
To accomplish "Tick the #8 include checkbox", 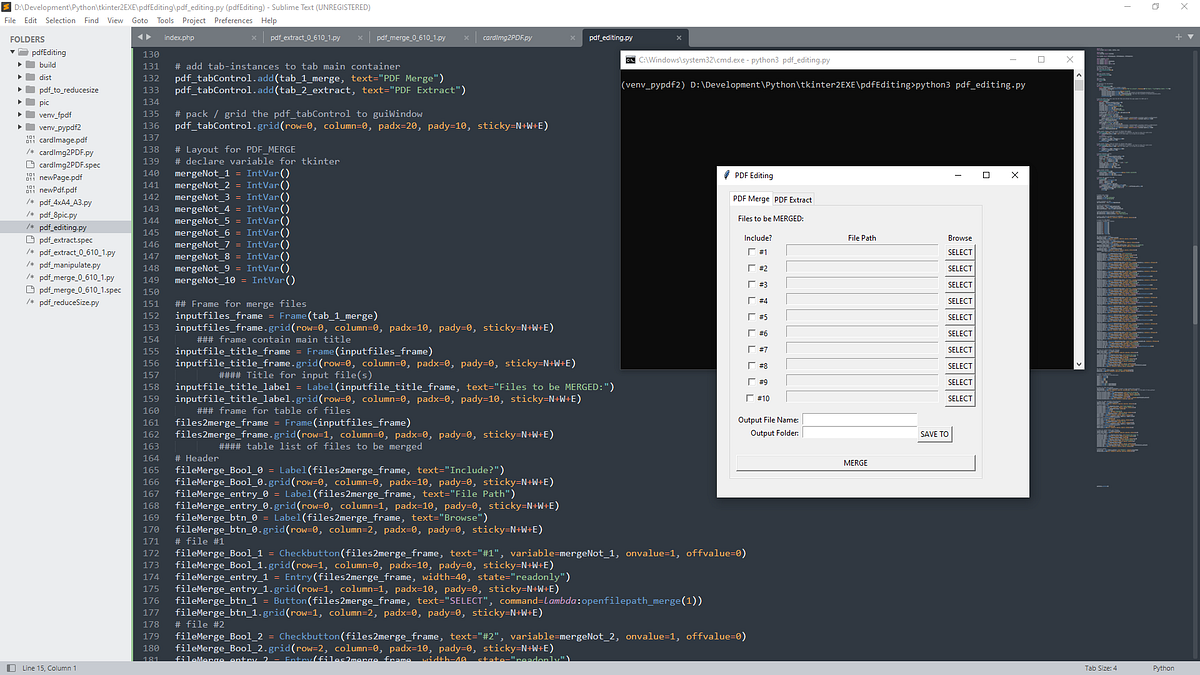I will click(x=752, y=366).
